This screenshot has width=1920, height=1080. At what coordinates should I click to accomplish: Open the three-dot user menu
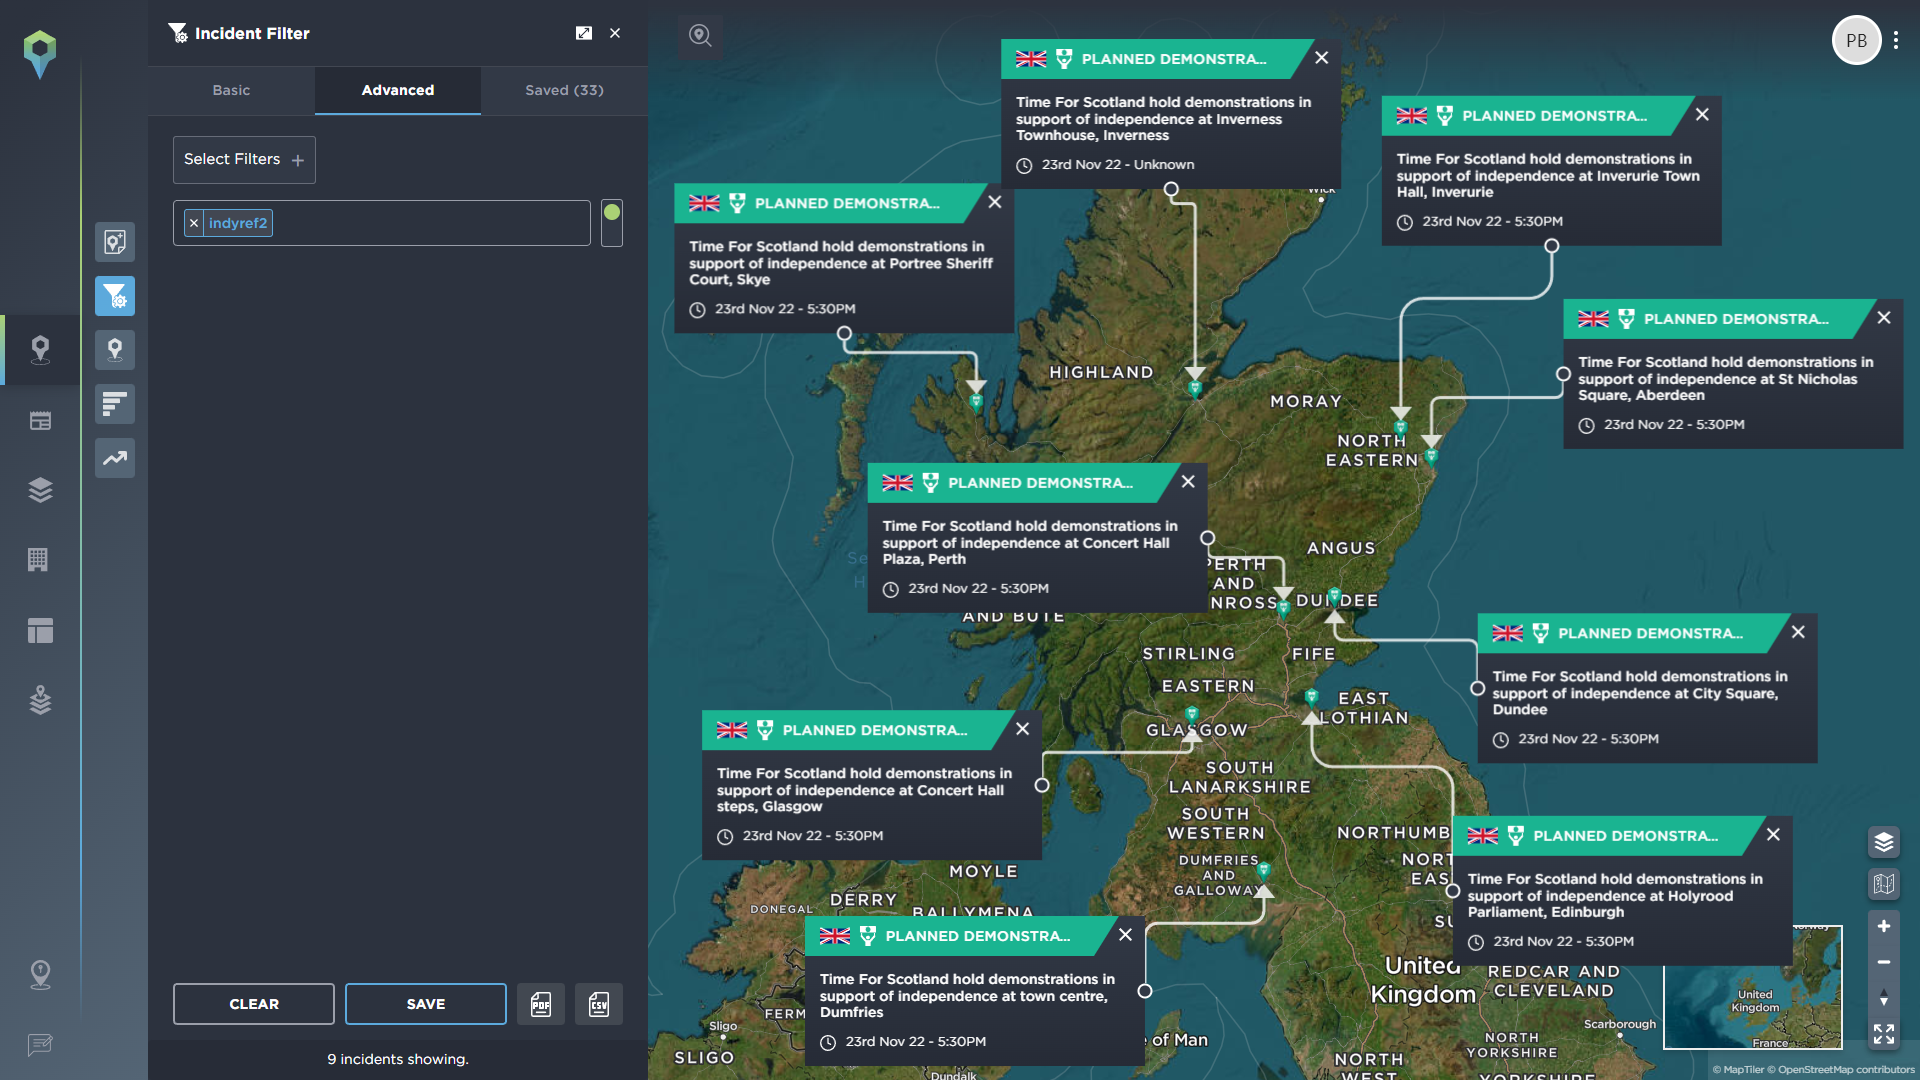pyautogui.click(x=1896, y=41)
